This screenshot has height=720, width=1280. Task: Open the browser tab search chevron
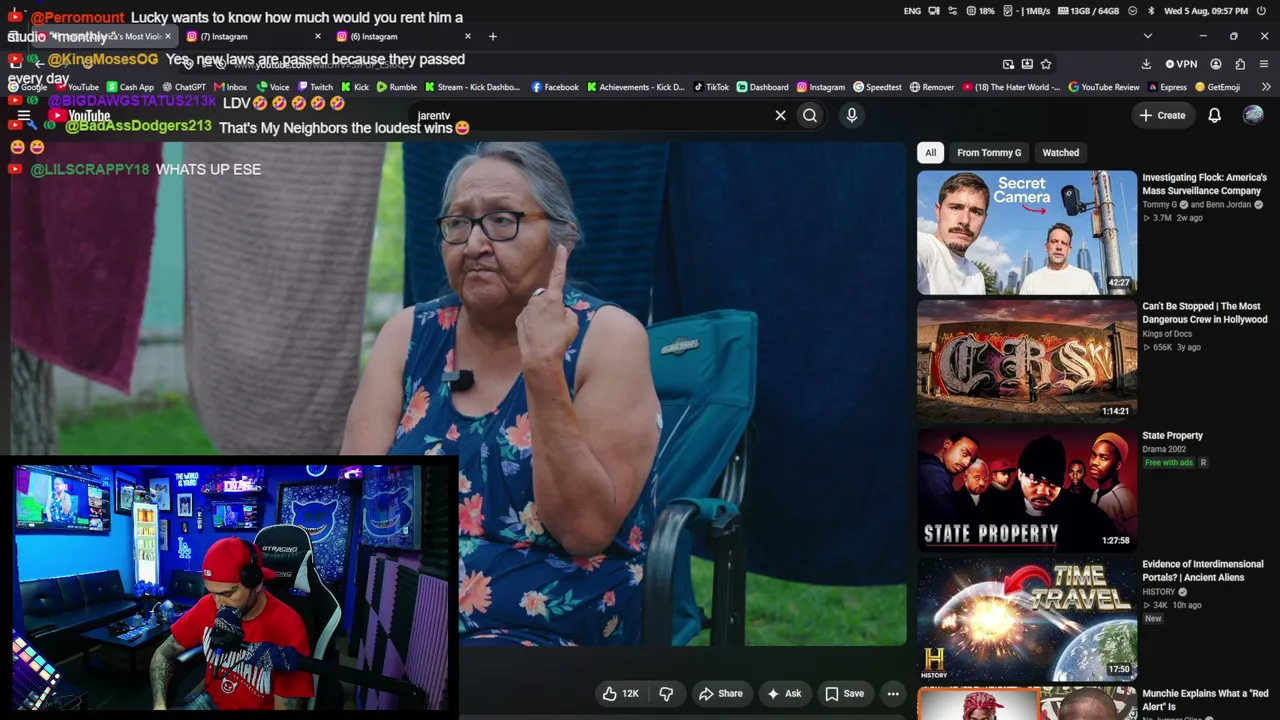tap(1147, 37)
